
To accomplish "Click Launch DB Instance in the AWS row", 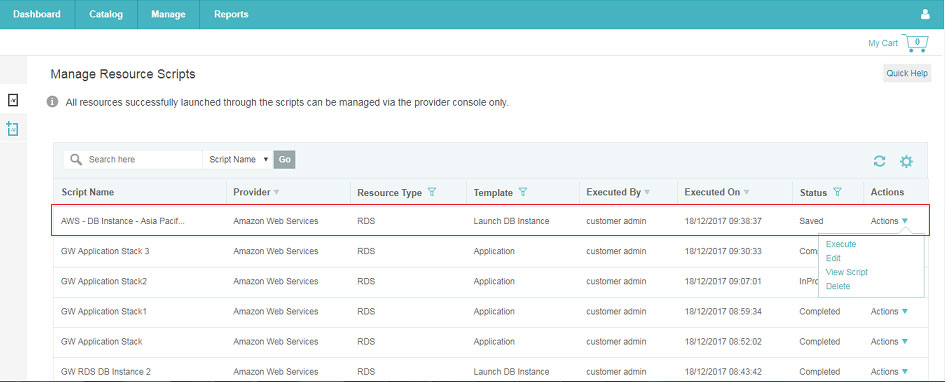I will (x=511, y=221).
